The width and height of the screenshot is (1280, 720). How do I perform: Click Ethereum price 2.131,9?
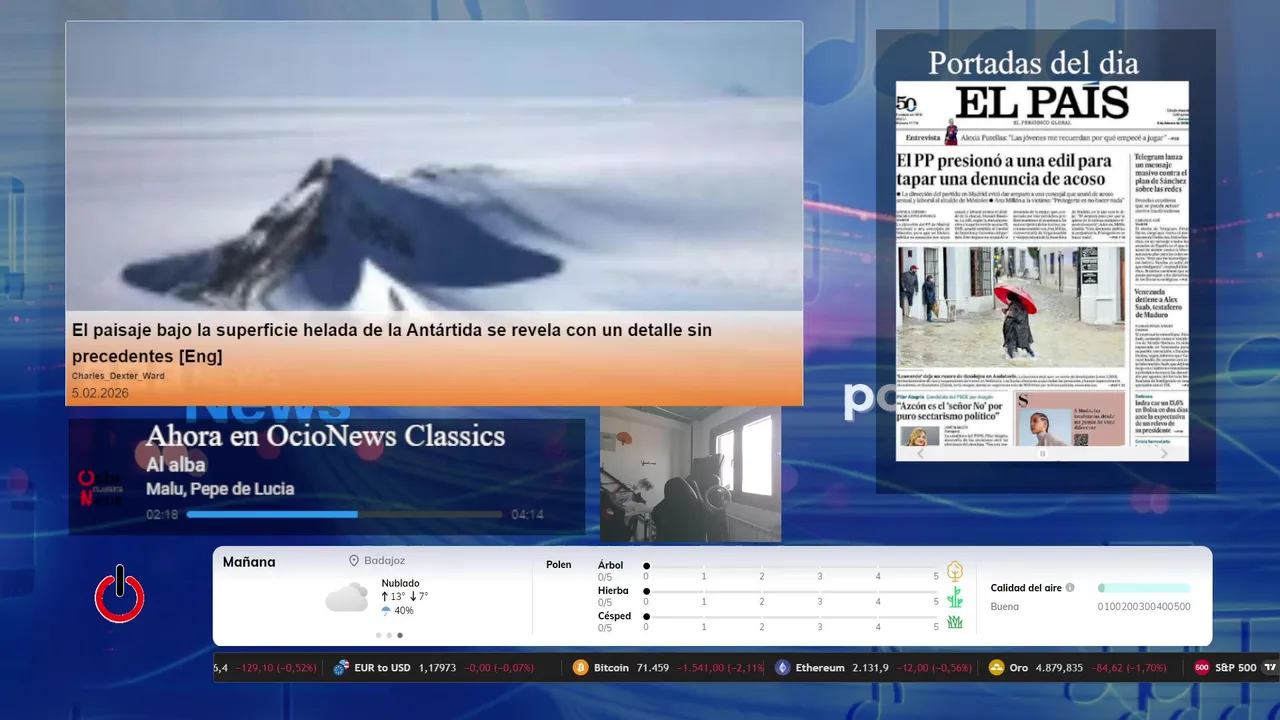870,668
